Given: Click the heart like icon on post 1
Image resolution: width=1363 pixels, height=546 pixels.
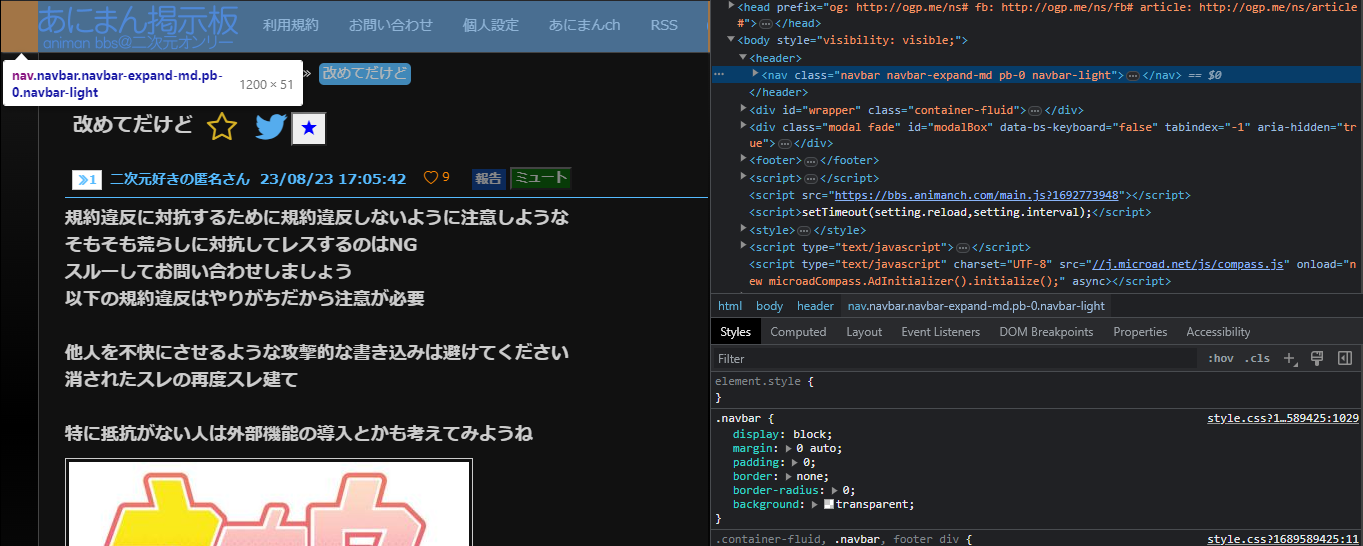Looking at the screenshot, I should coord(431,178).
